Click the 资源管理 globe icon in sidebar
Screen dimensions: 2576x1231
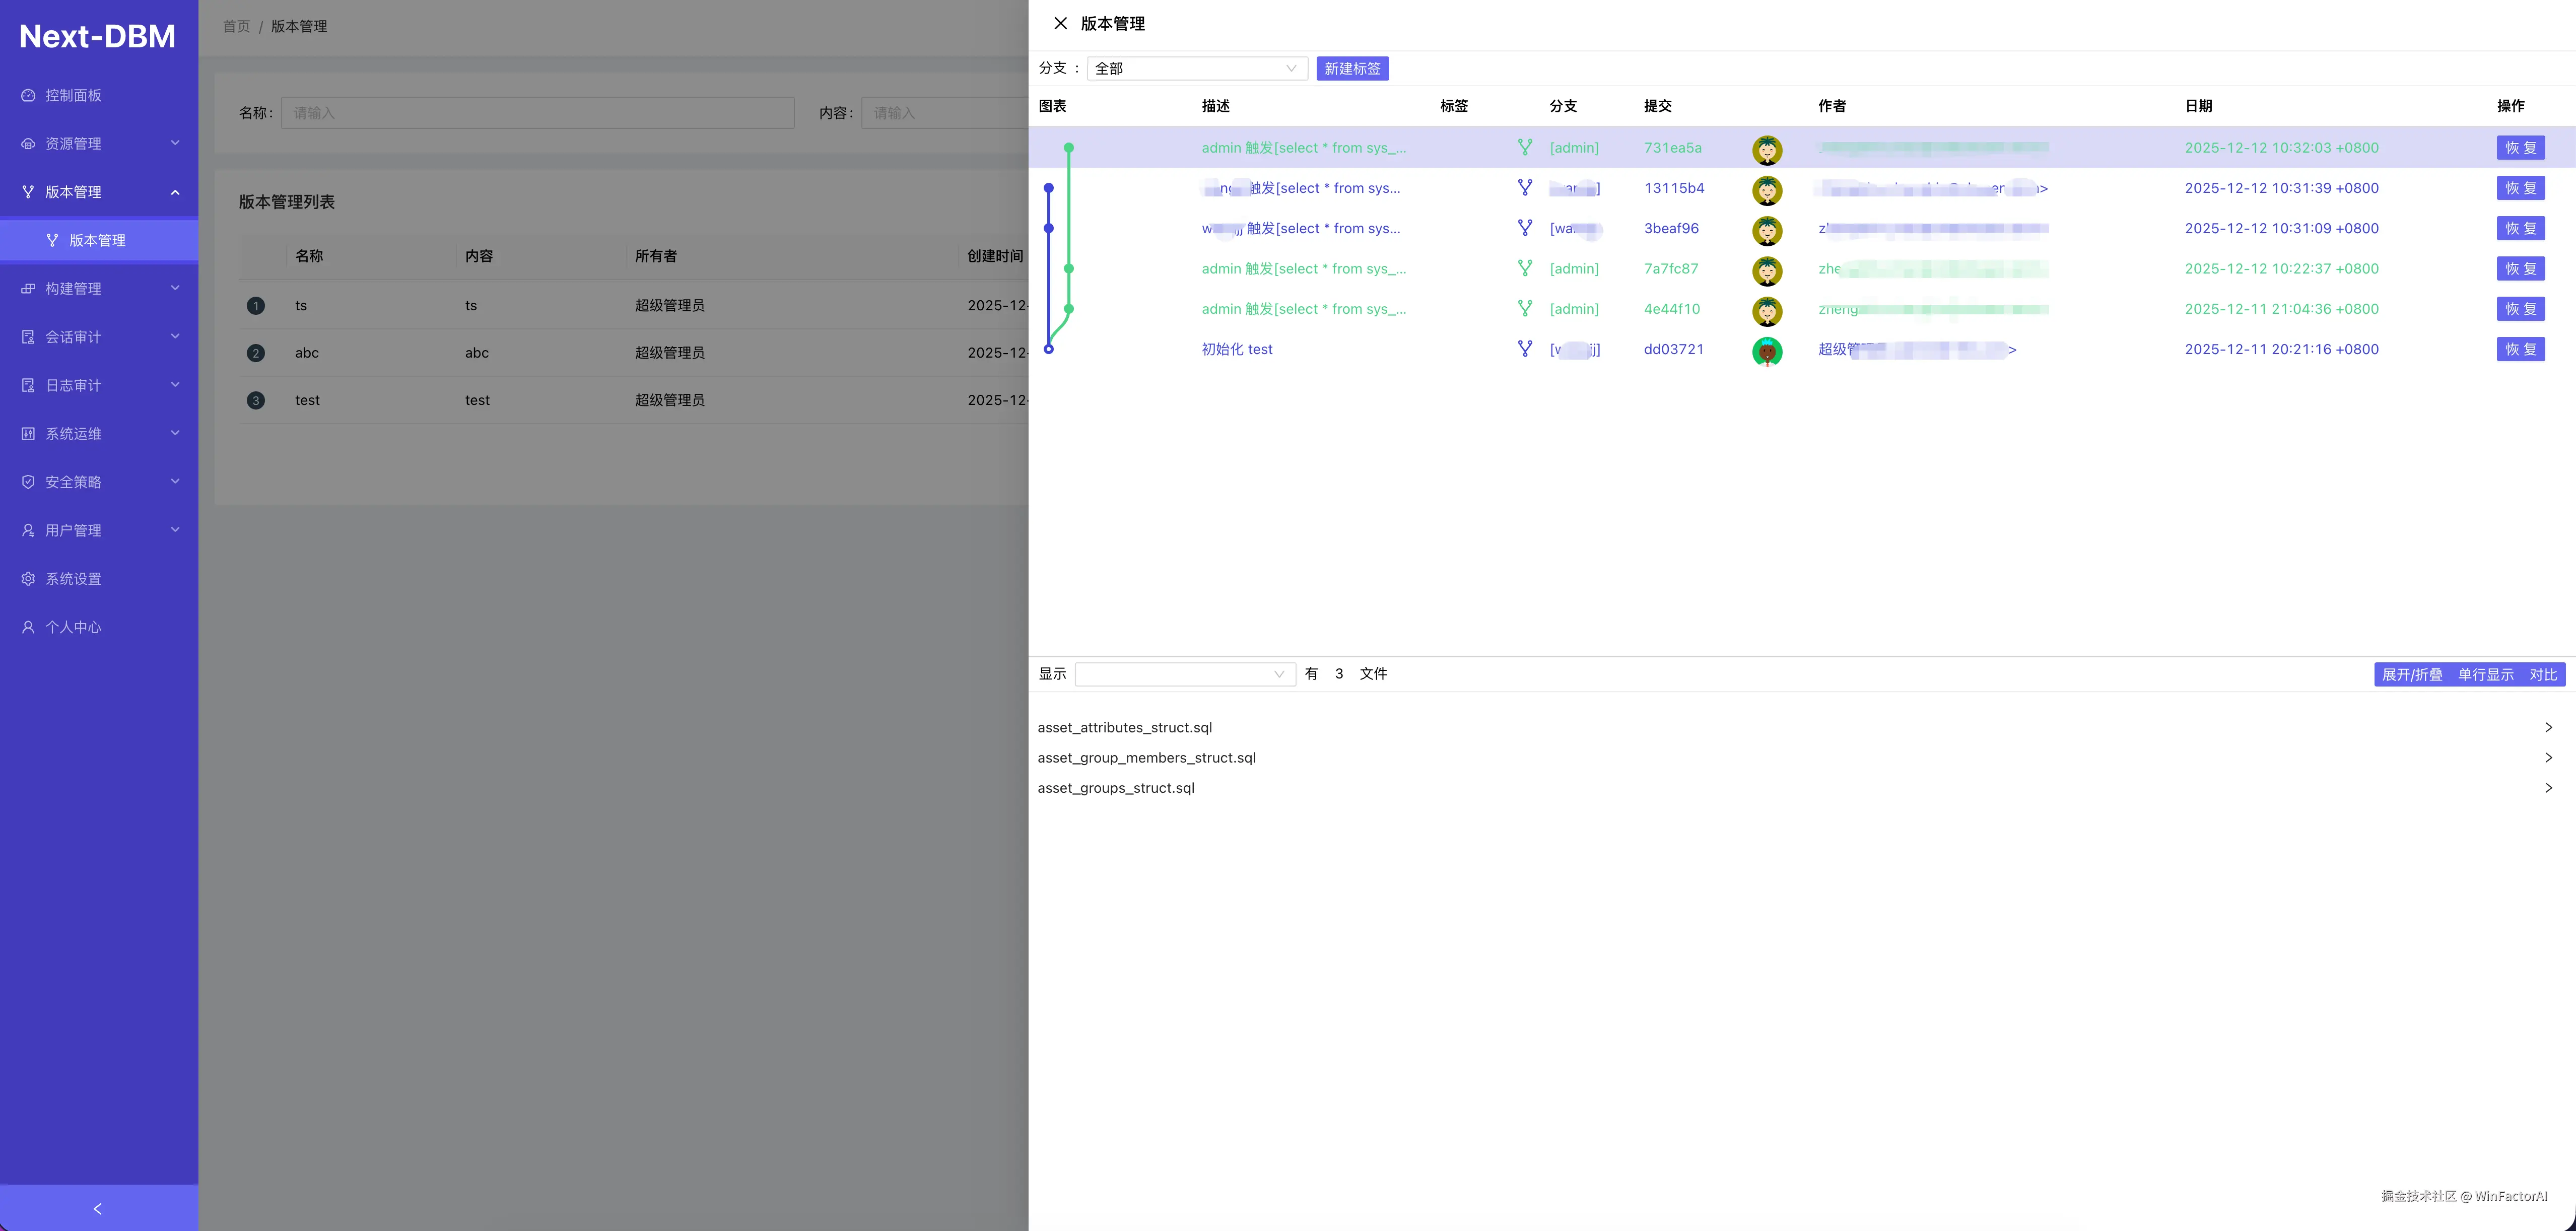click(28, 143)
